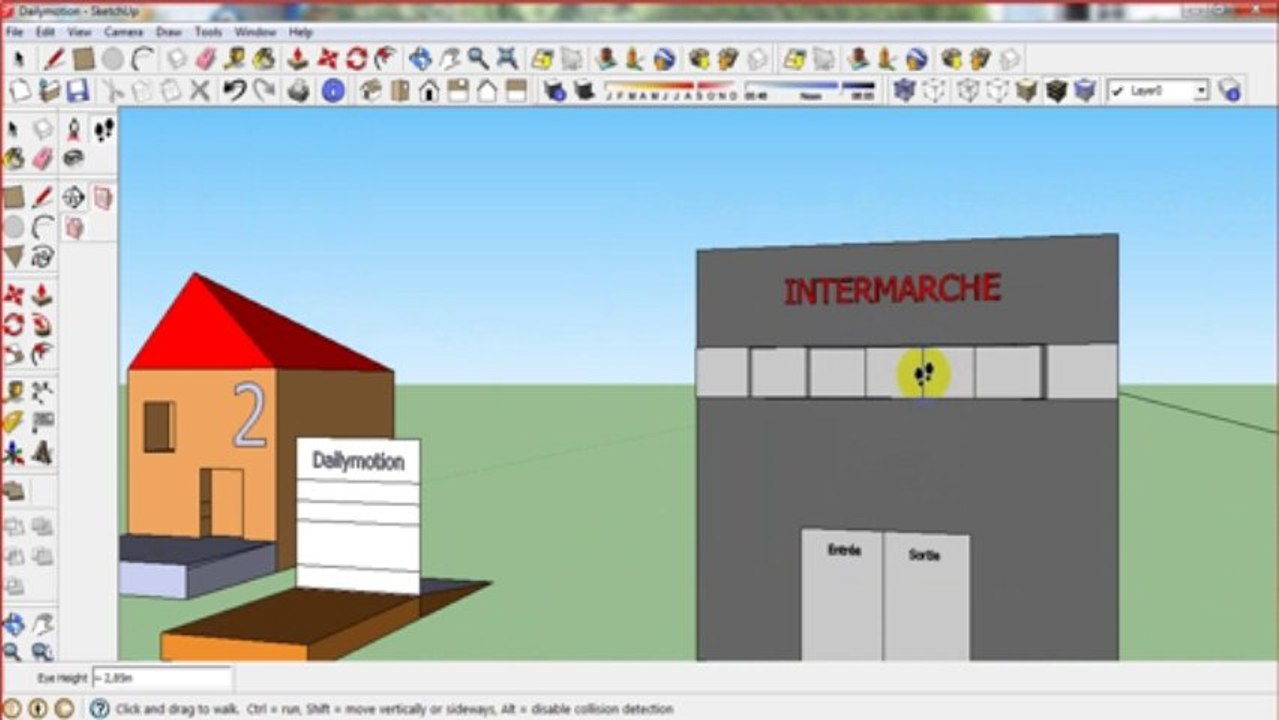Image resolution: width=1279 pixels, height=720 pixels.
Task: Save the model with the floppy disk icon
Action: coord(78,91)
